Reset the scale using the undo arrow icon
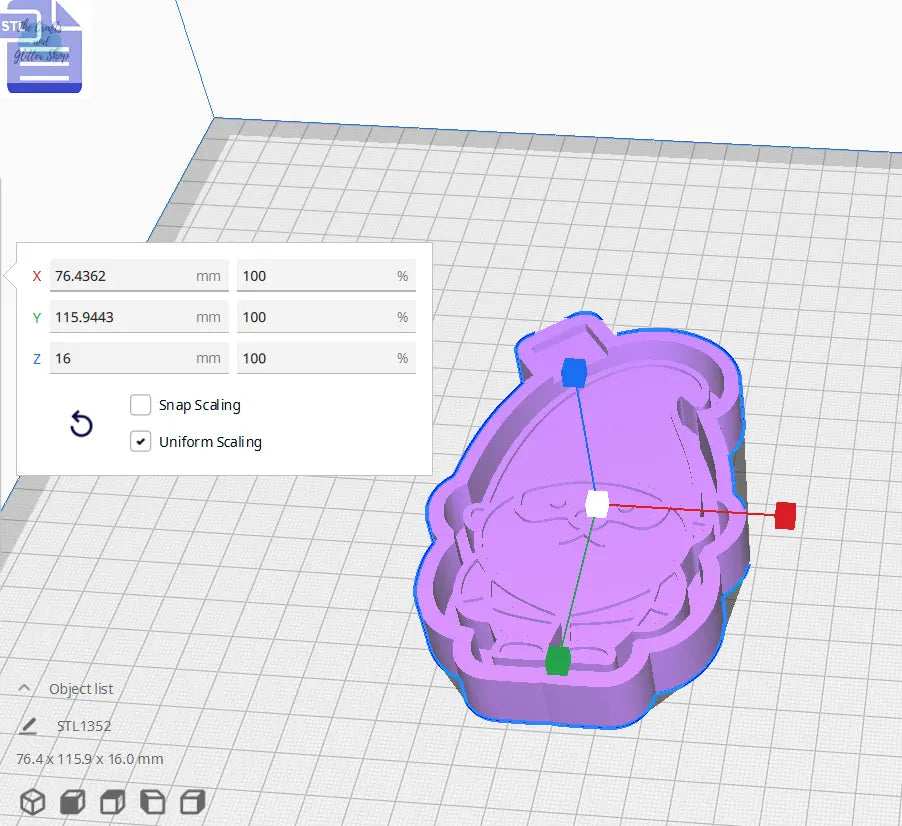Screen dimensions: 902x826 pyautogui.click(x=80, y=424)
